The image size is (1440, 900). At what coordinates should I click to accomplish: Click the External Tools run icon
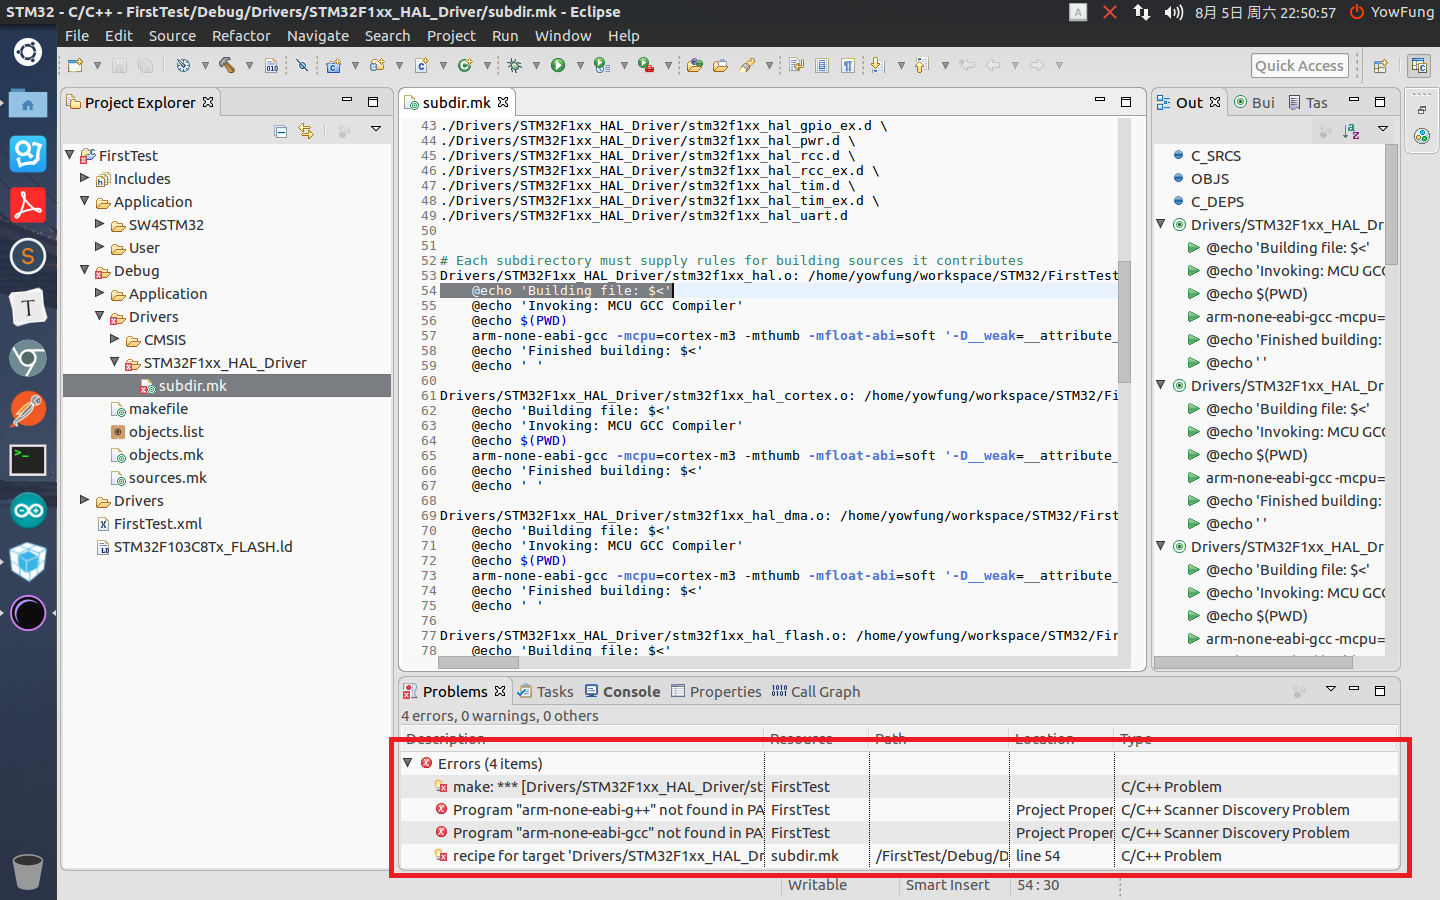tap(646, 65)
